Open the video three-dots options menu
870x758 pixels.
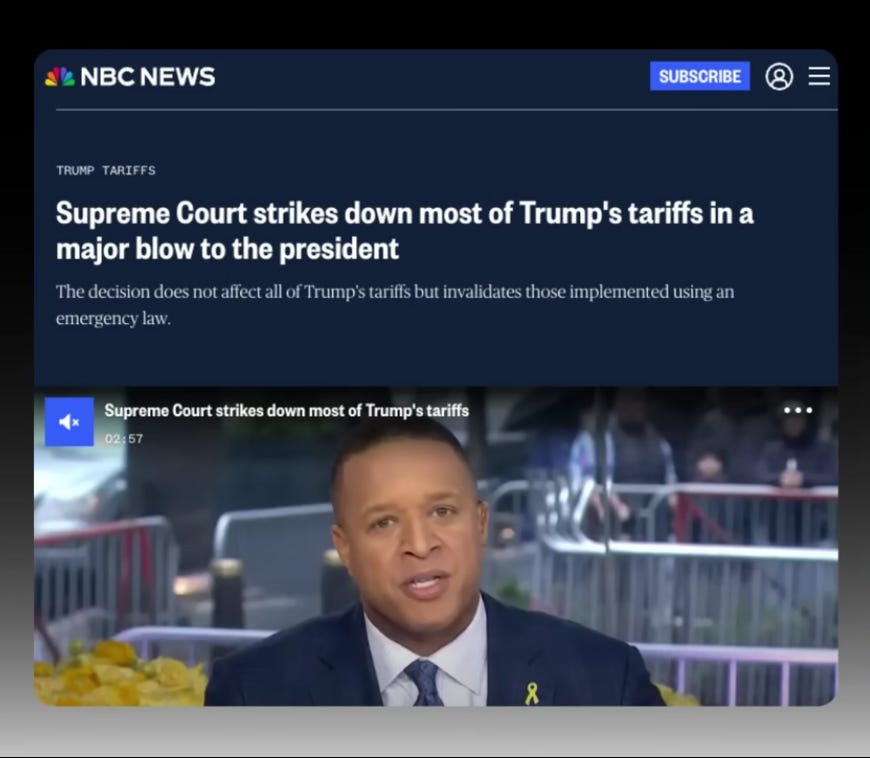click(798, 410)
